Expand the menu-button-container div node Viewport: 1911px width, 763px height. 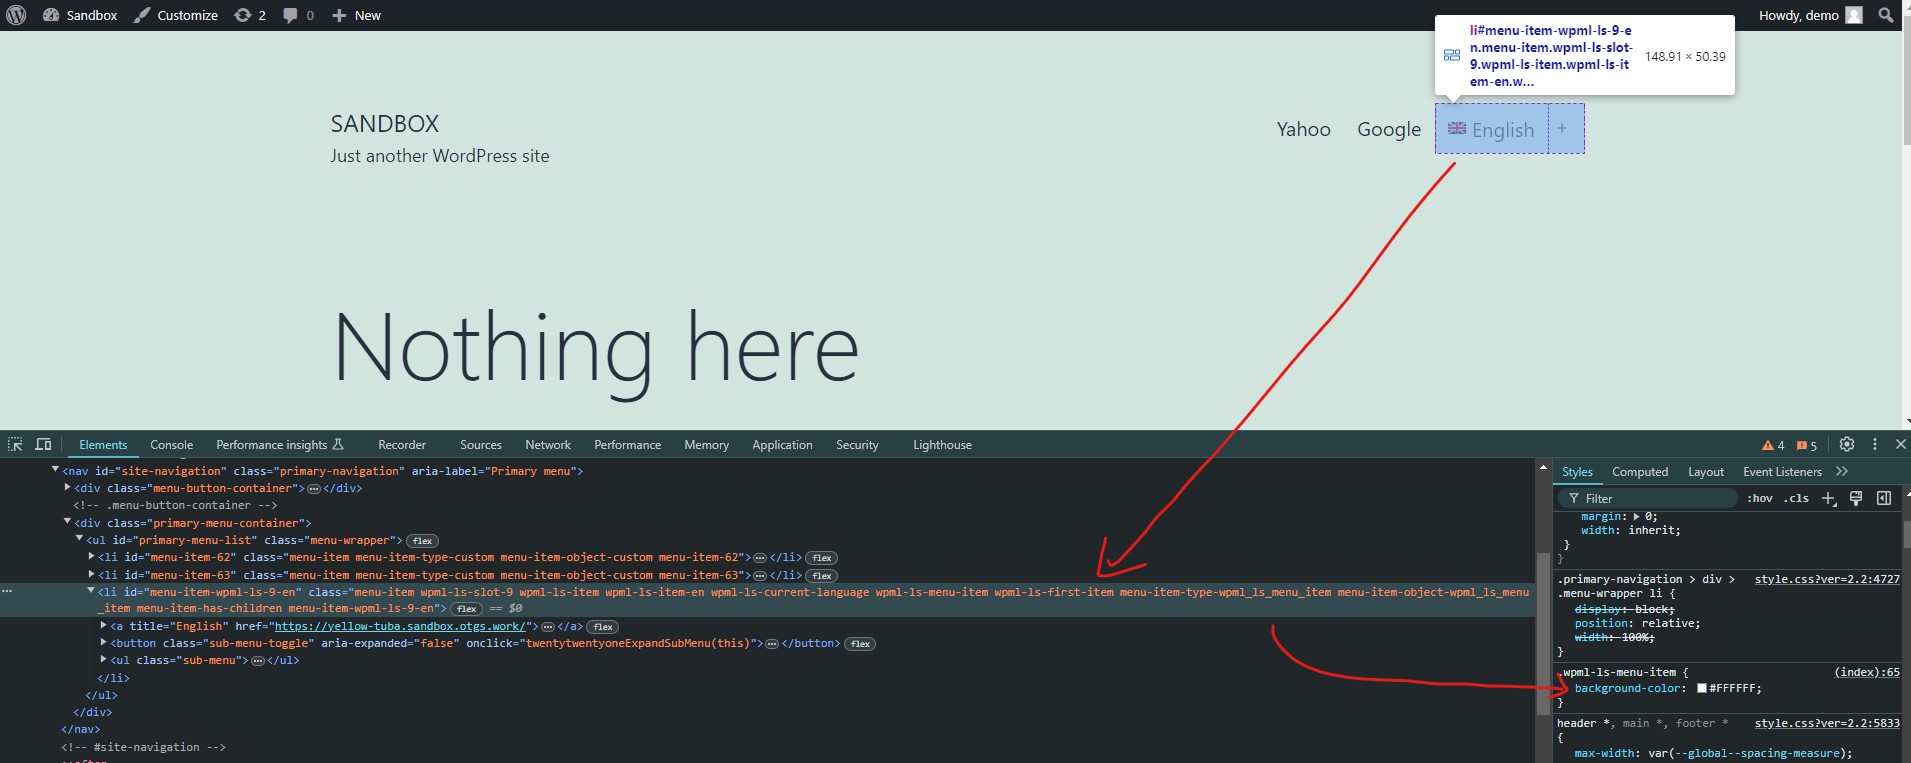(x=67, y=488)
